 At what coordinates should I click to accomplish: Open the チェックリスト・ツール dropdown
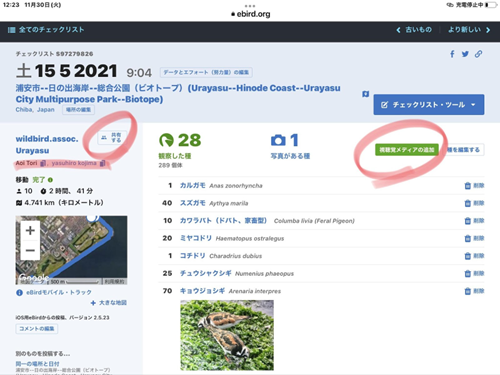[x=429, y=105]
